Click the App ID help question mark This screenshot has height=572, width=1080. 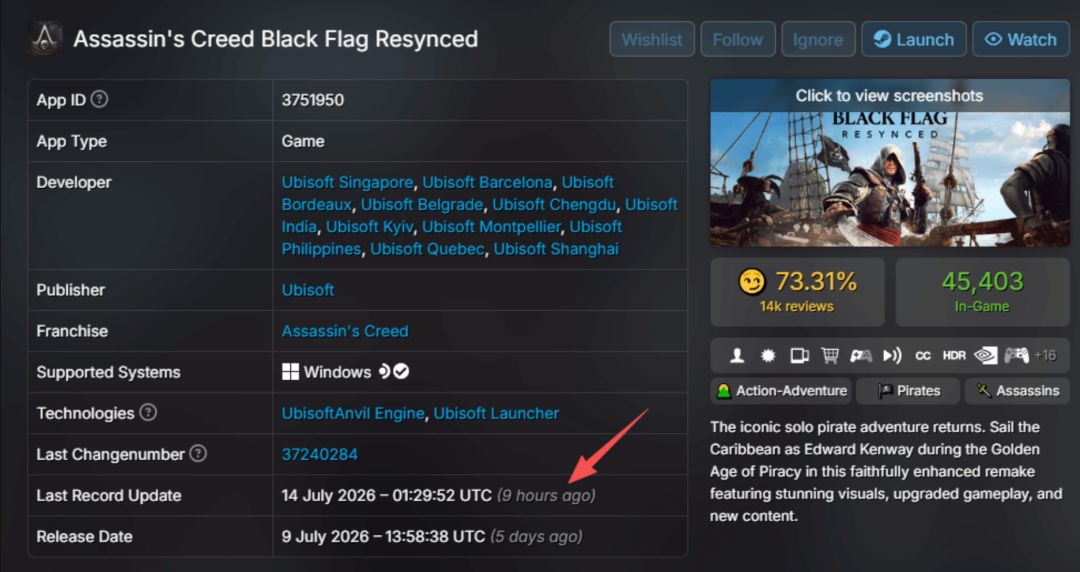(100, 99)
